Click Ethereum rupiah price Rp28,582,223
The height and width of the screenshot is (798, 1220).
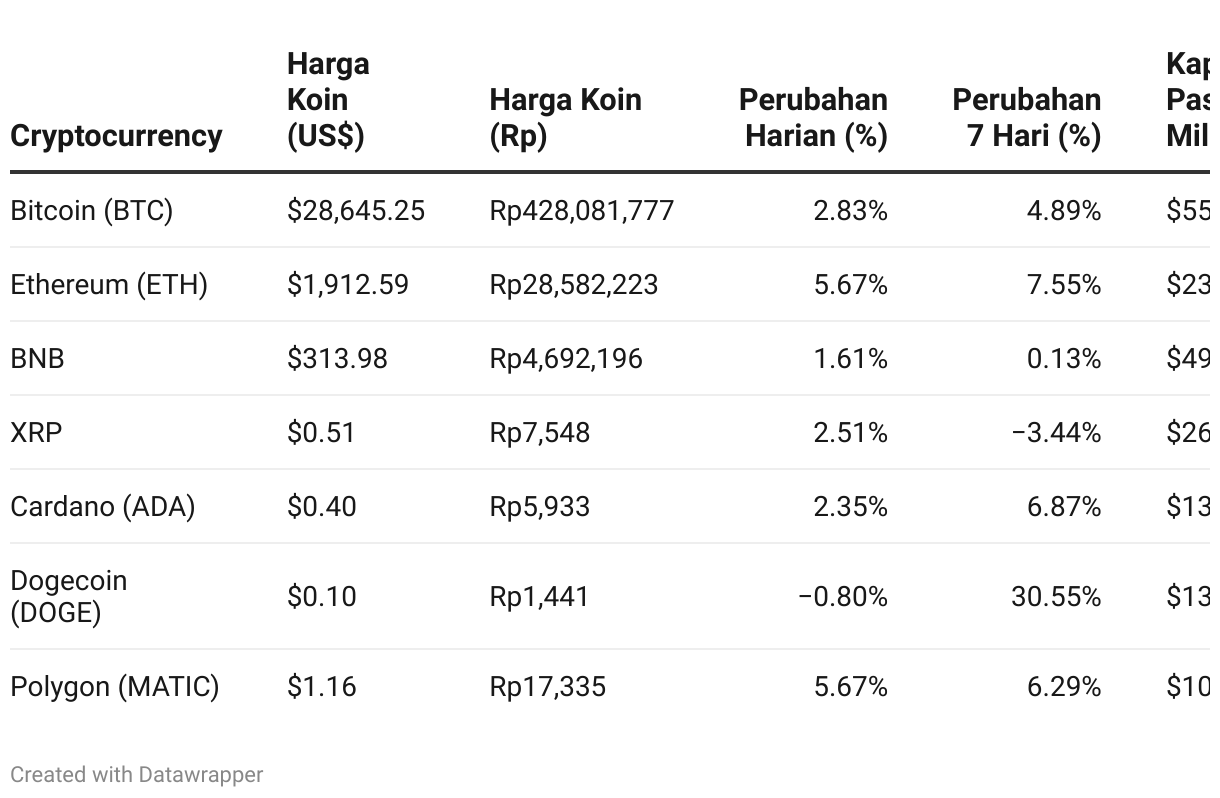(574, 285)
